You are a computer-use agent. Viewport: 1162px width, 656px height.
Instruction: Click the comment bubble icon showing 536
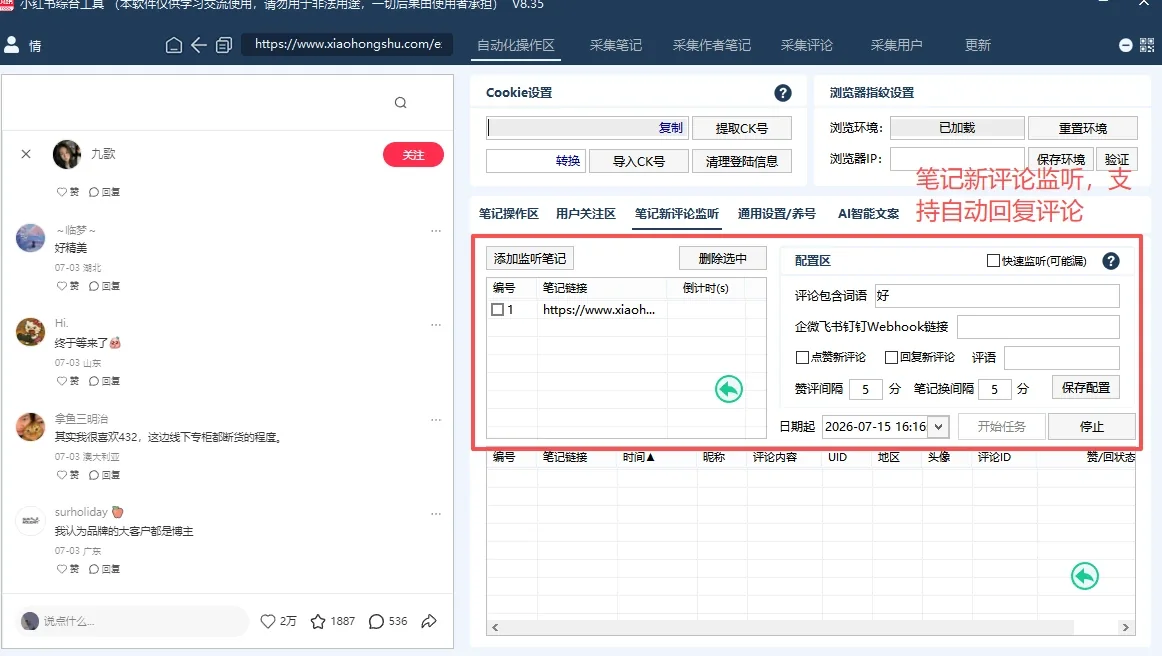pyautogui.click(x=376, y=621)
